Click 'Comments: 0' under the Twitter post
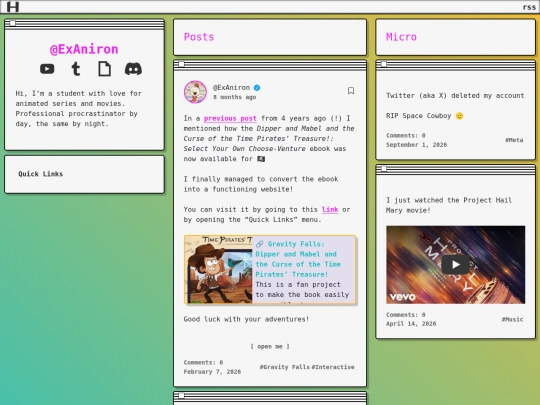 pos(406,135)
